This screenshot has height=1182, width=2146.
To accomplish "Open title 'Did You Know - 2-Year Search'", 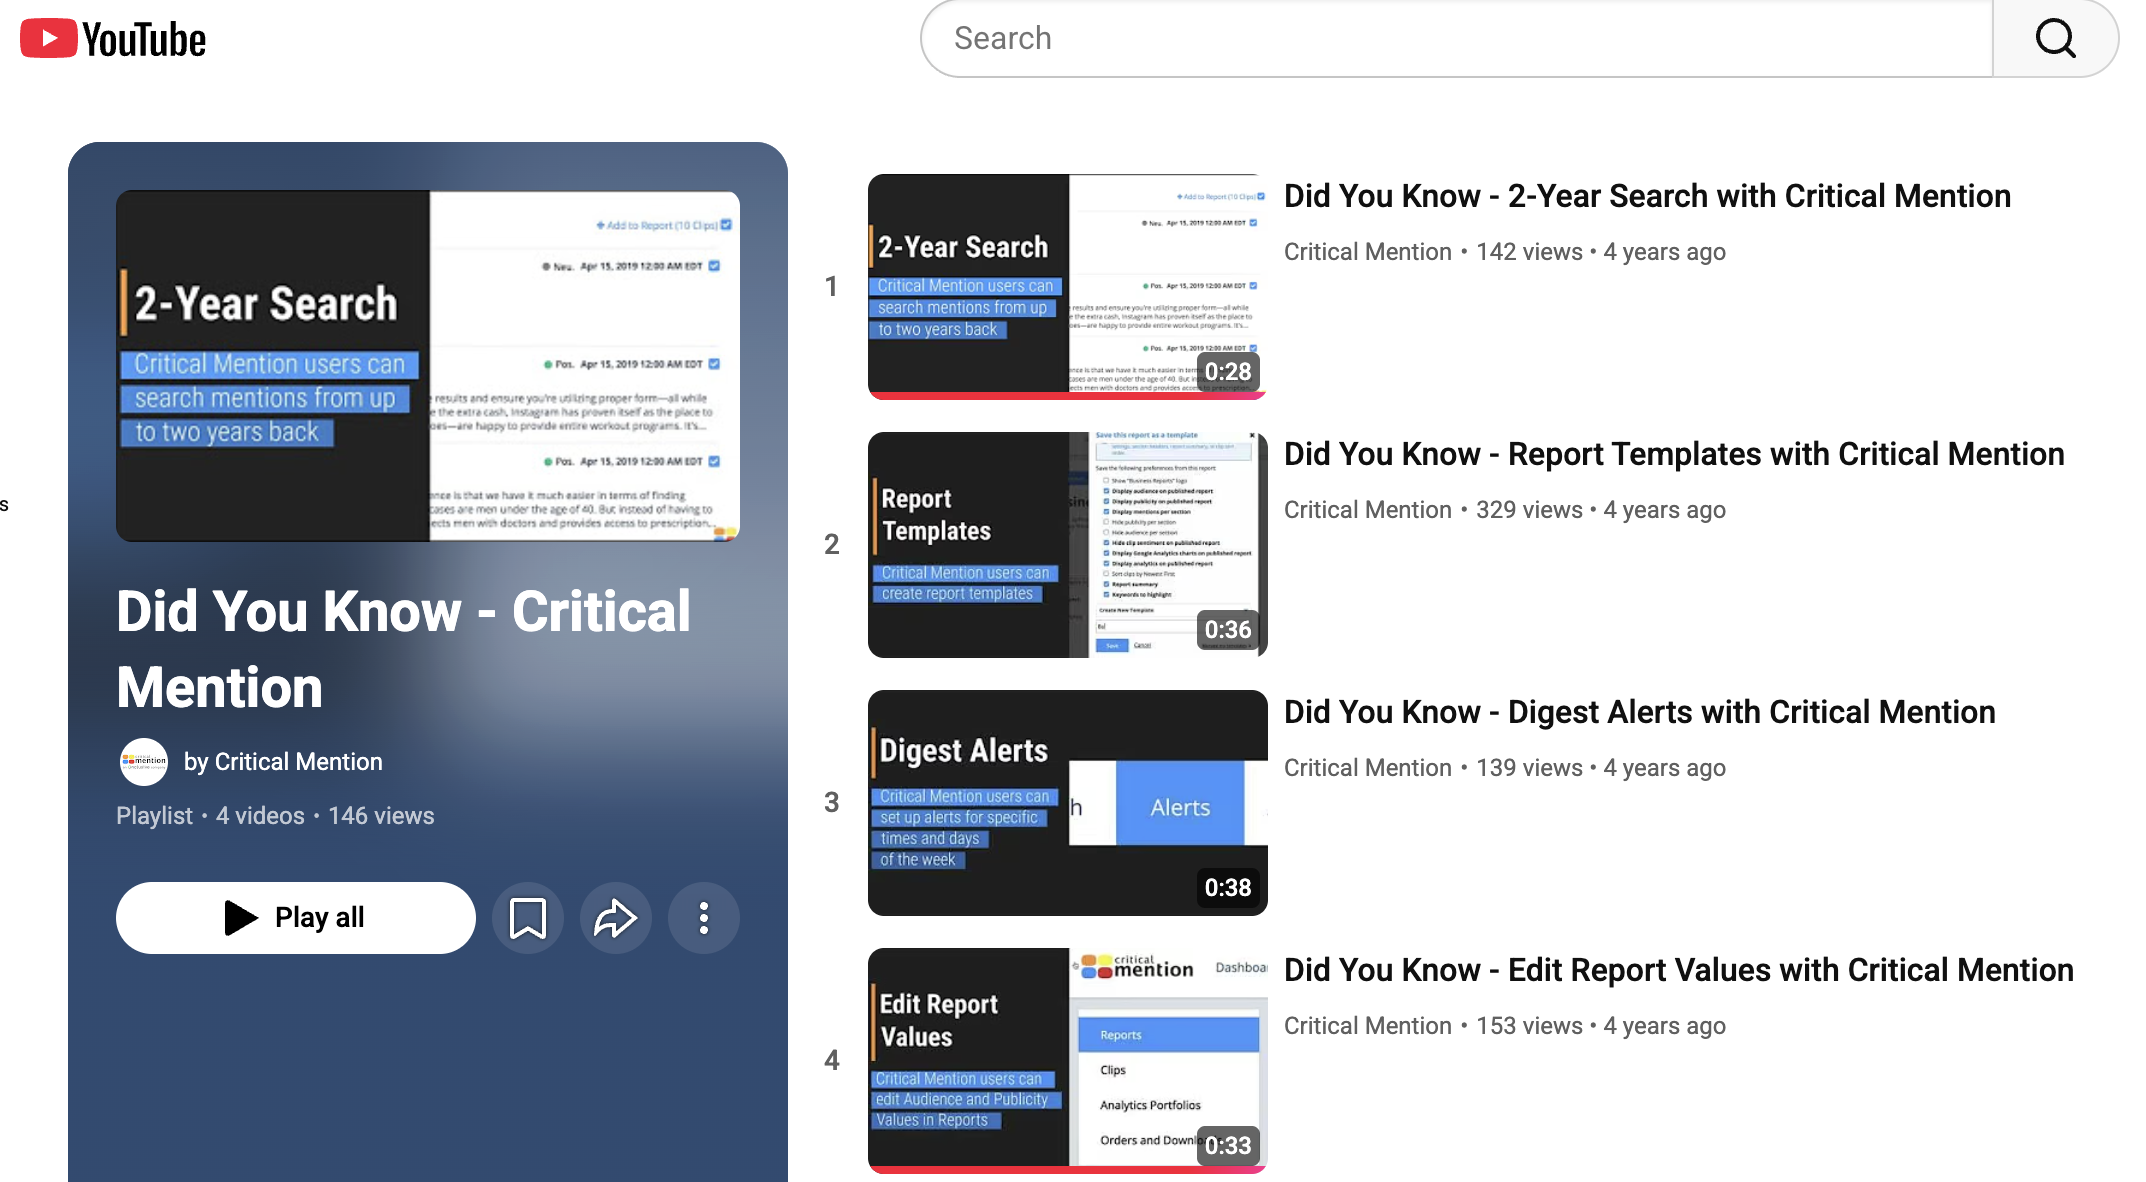I will coord(1646,196).
